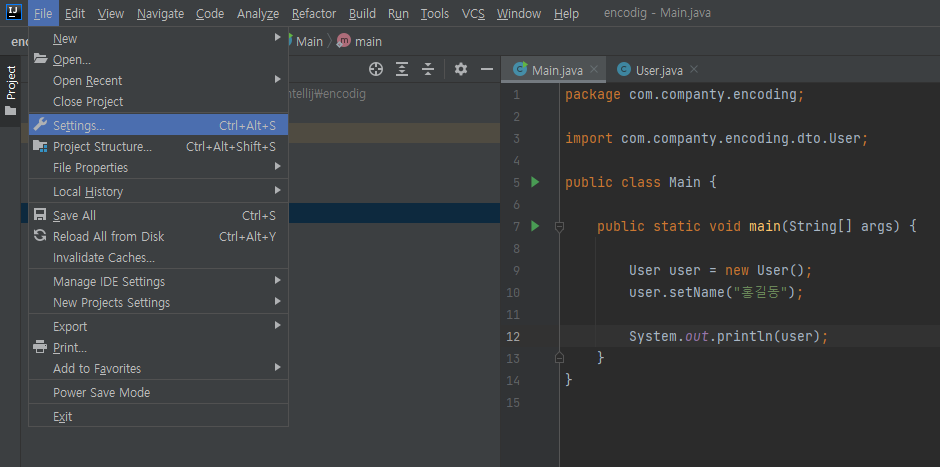940x468 pixels.
Task: Expand the Export submenu
Action: pyautogui.click(x=278, y=325)
